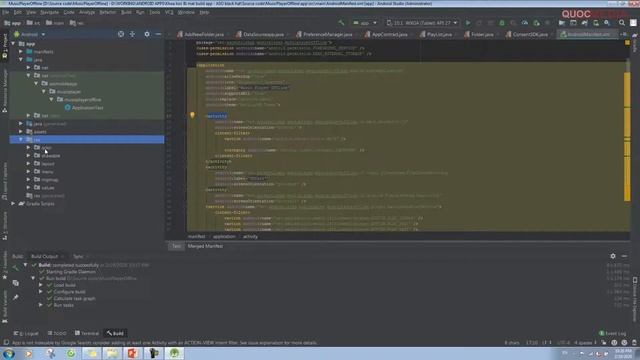Click the Attach debugger icon in toolbar
This screenshot has height=360, width=640.
[x=536, y=23]
